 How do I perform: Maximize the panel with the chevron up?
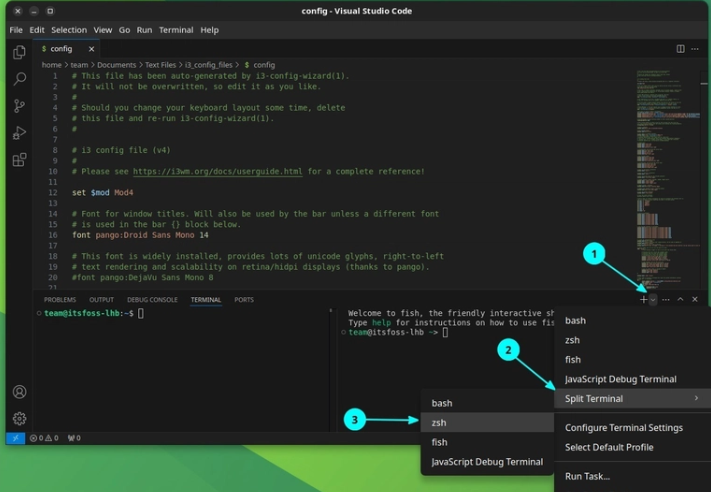pyautogui.click(x=680, y=299)
